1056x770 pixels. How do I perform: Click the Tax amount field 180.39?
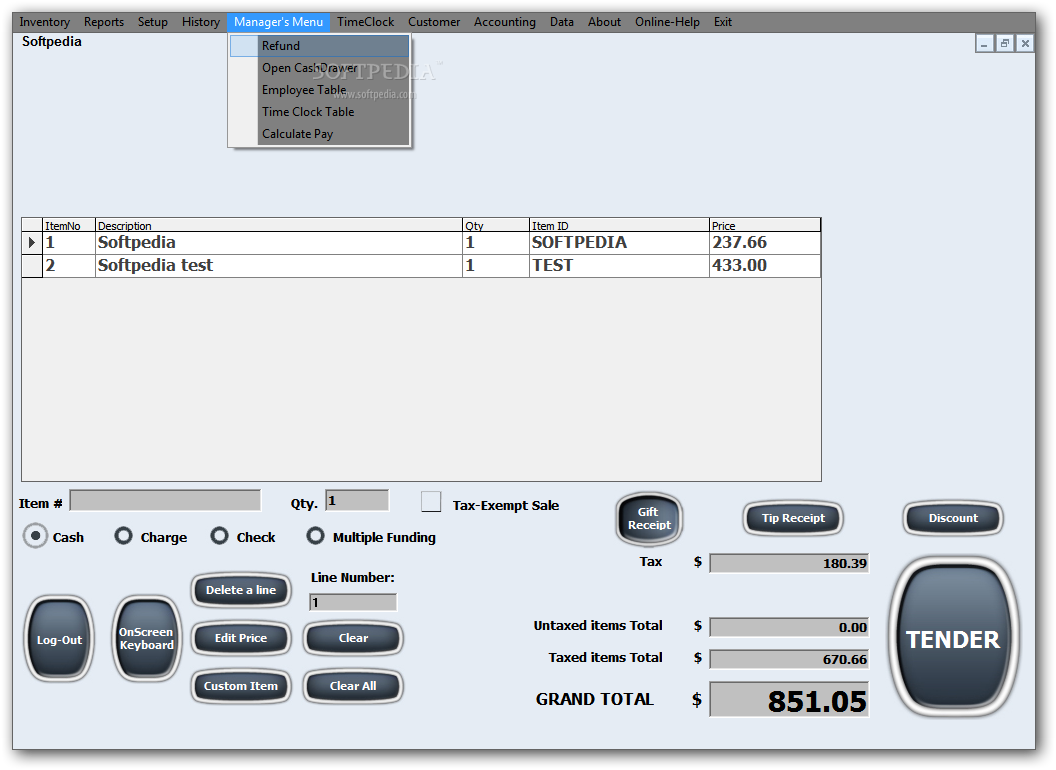[789, 563]
